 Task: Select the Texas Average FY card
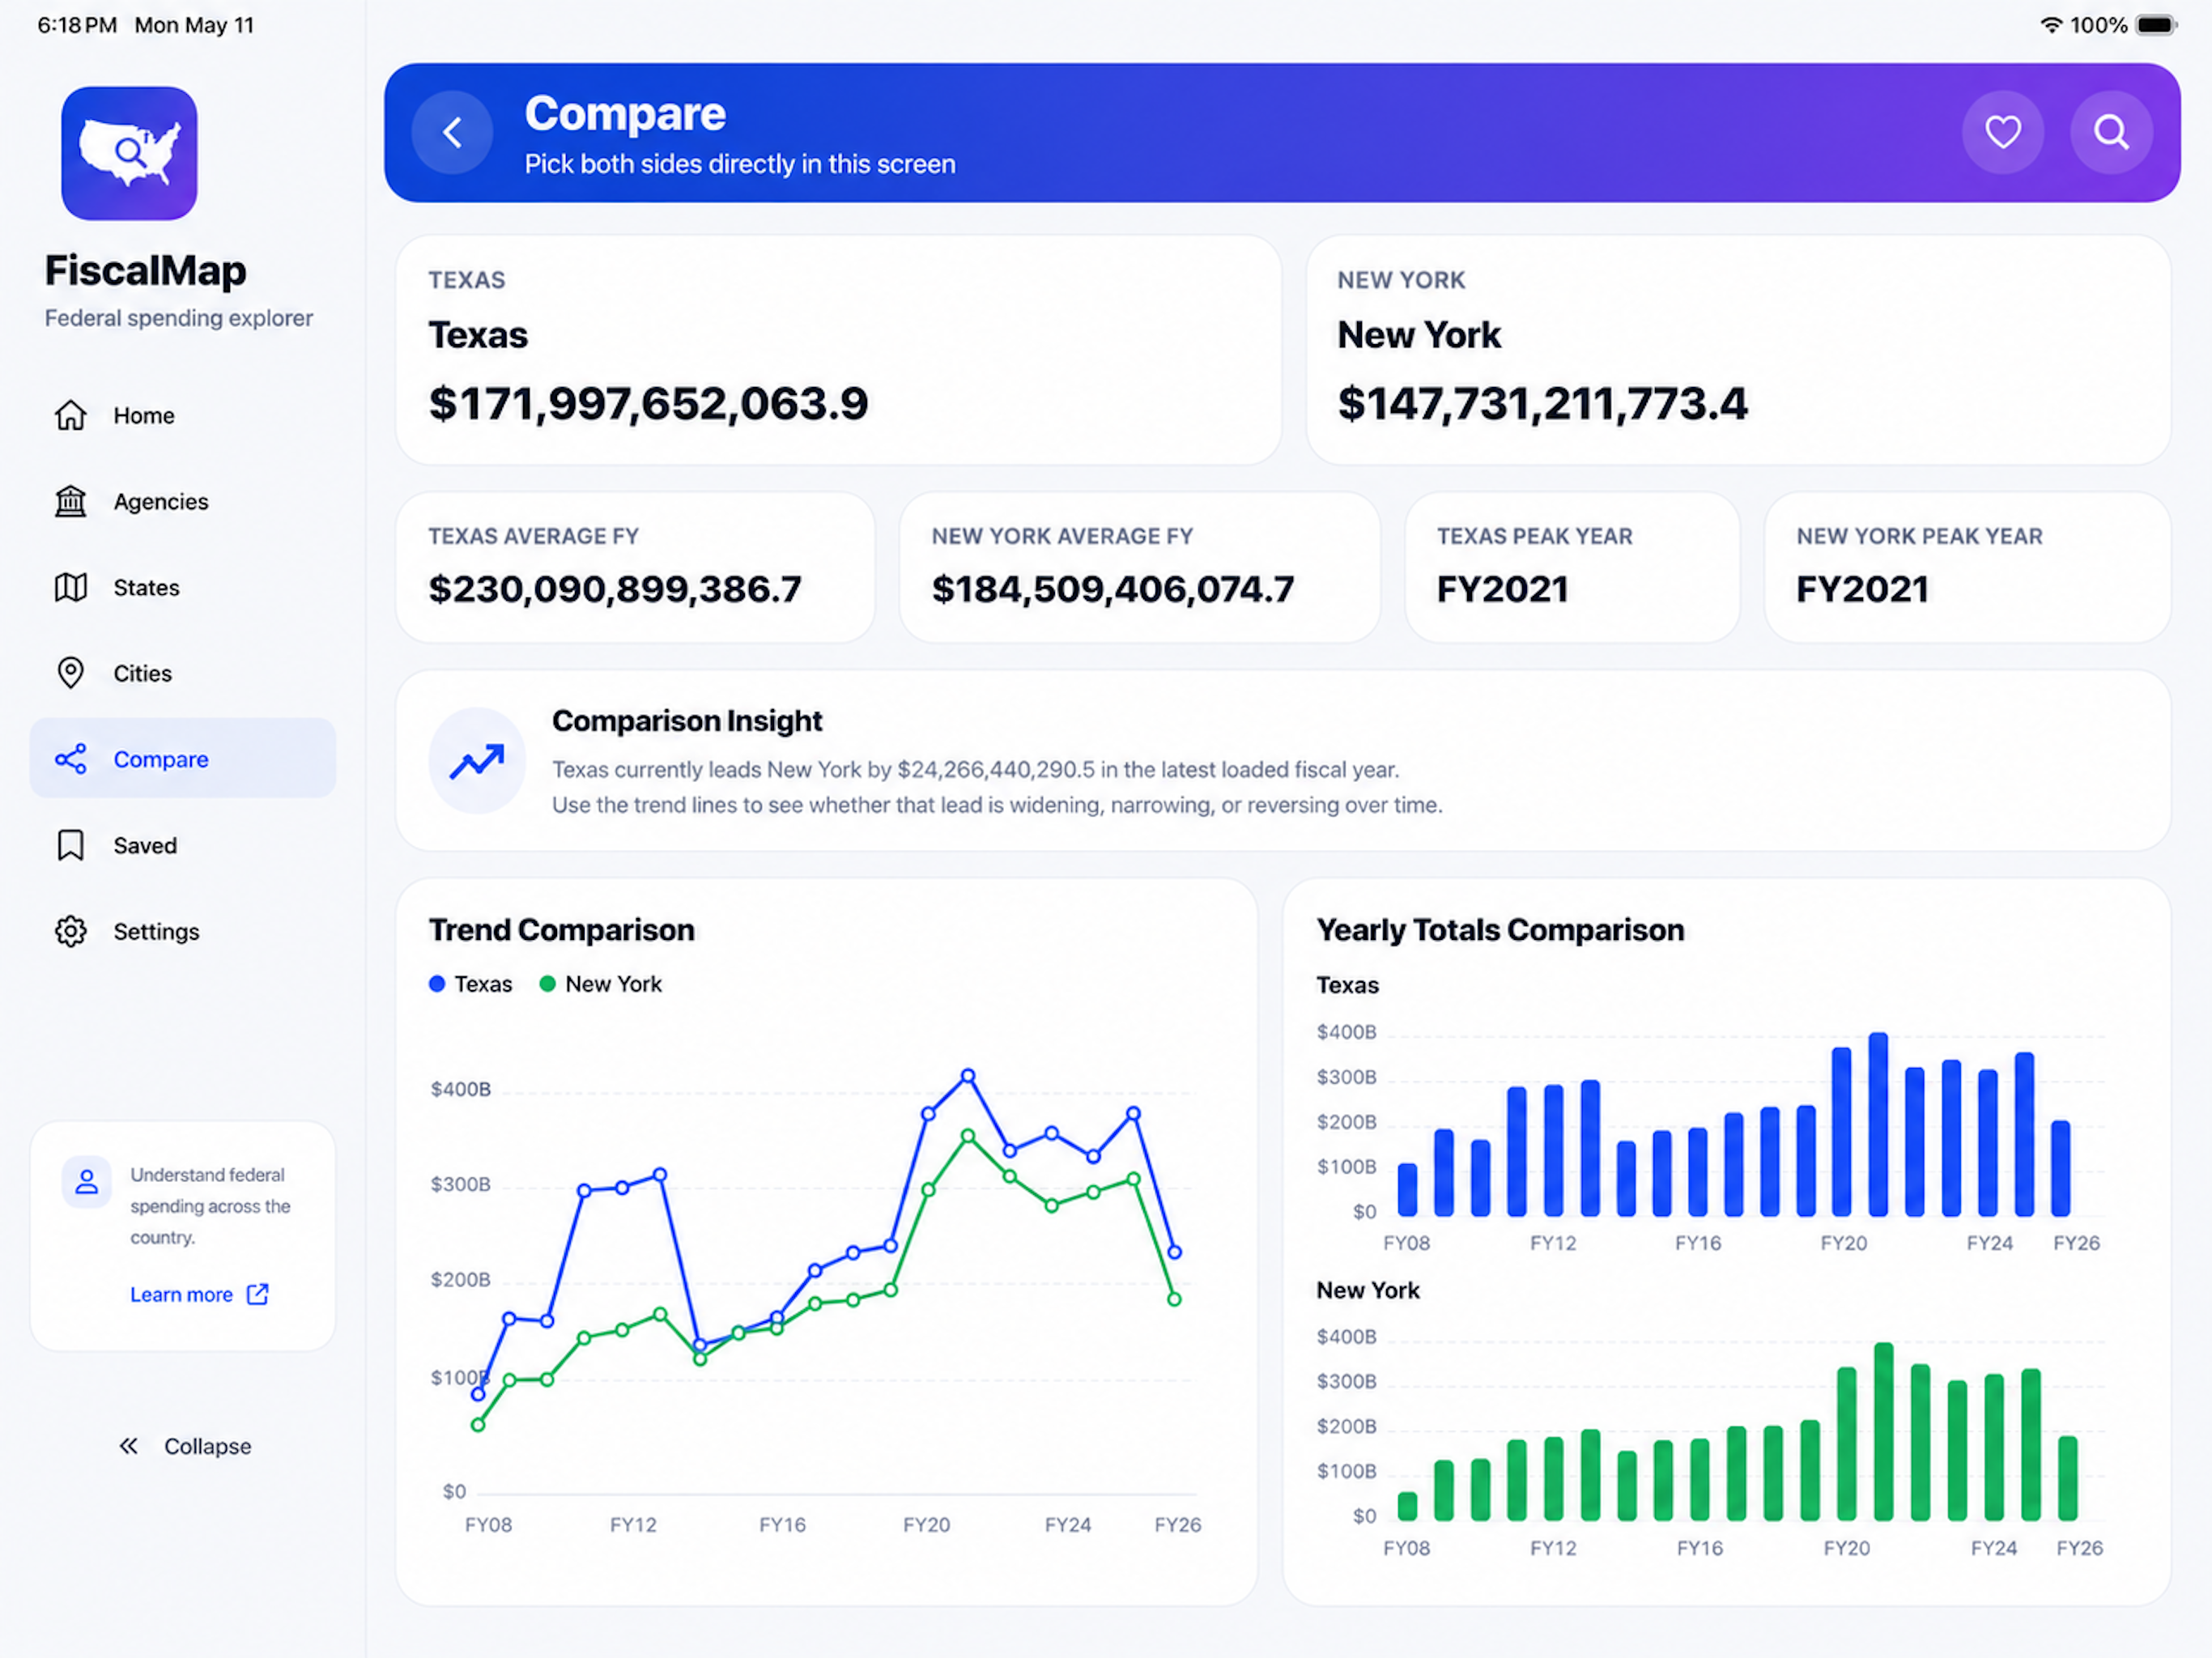pyautogui.click(x=635, y=567)
